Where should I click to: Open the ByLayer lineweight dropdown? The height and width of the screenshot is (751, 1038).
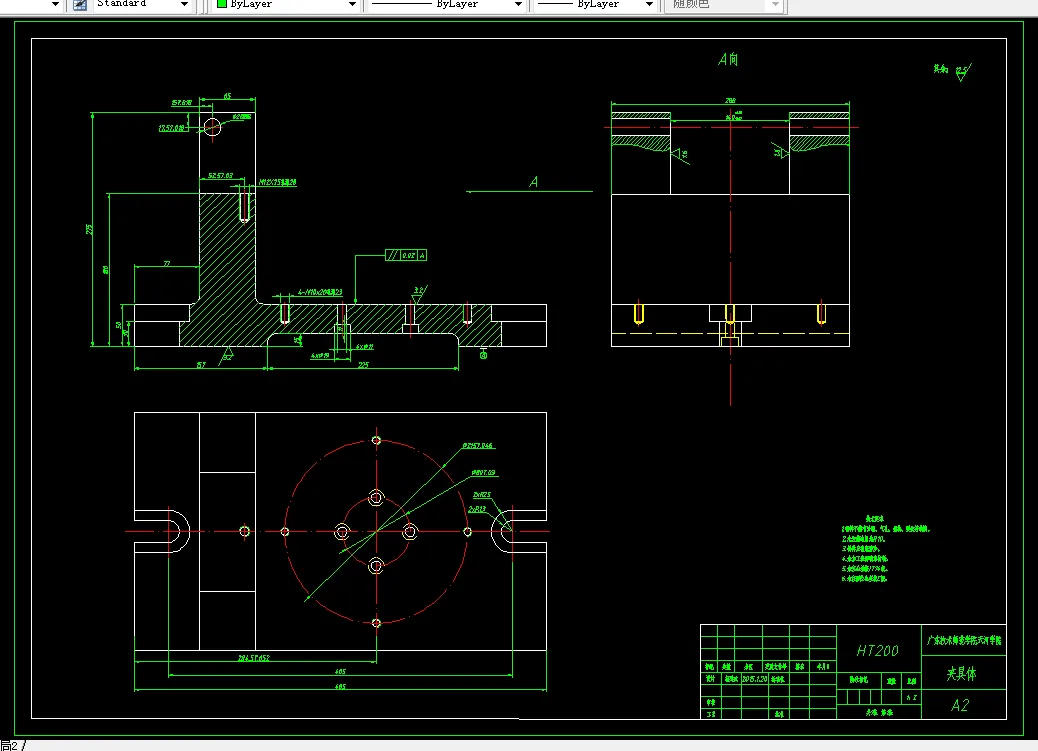pos(649,5)
